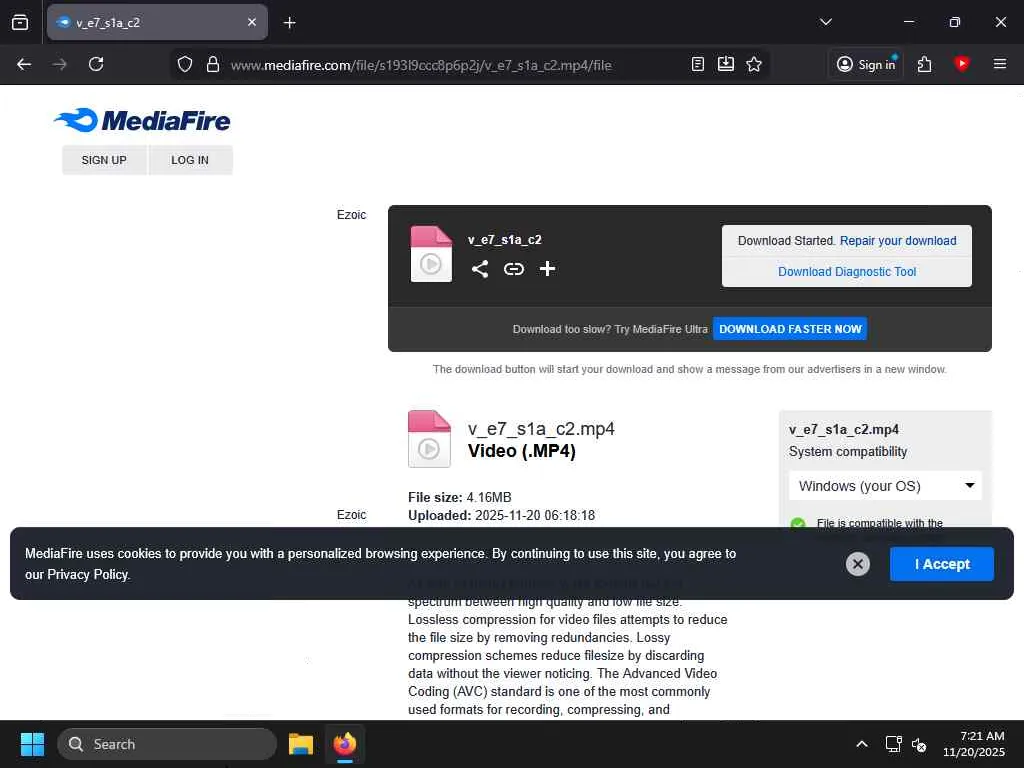1024x768 pixels.
Task: Open the list all tabs chevron
Action: click(x=825, y=22)
